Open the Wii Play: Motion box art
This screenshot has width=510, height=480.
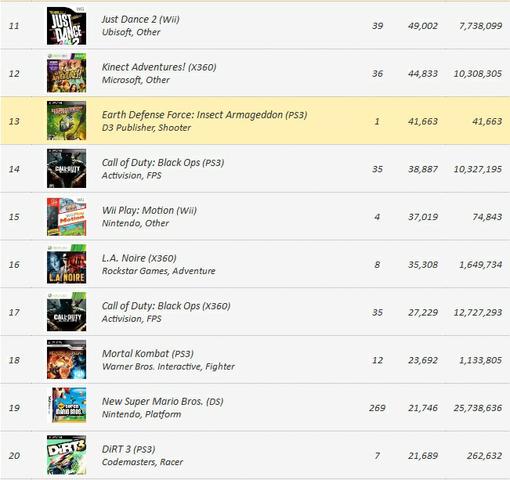pyautogui.click(x=66, y=216)
